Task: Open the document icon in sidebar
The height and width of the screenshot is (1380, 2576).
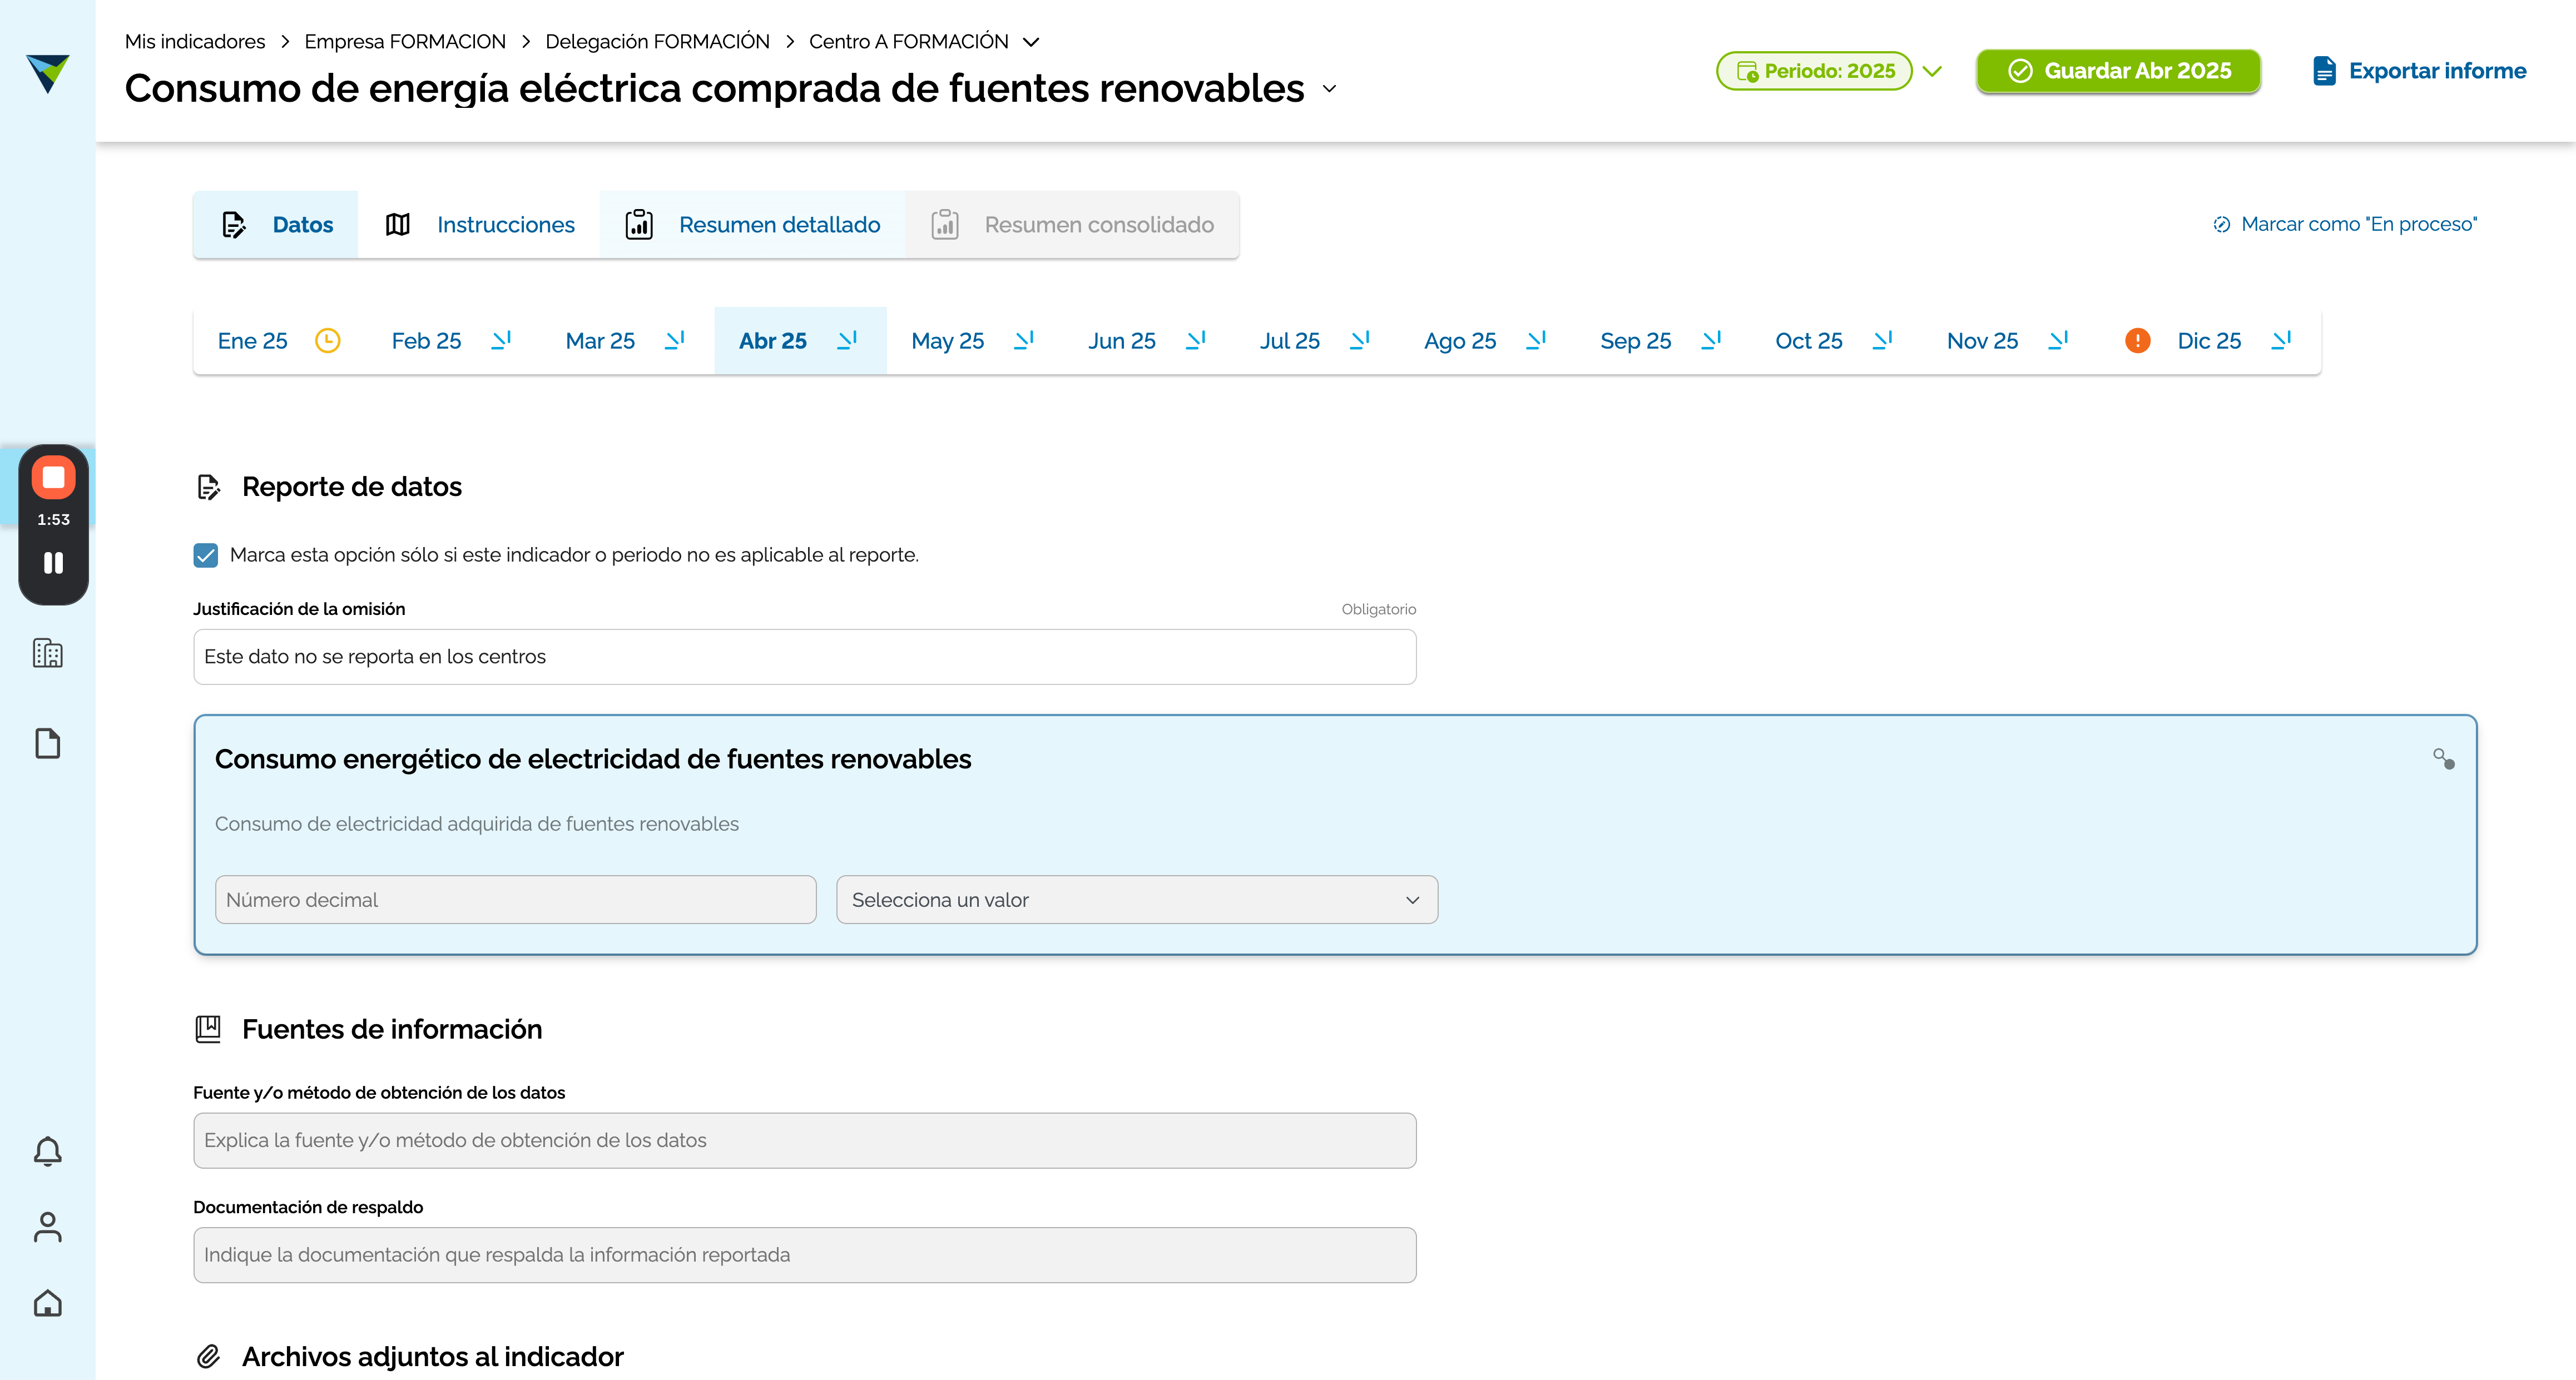Action: tap(47, 743)
